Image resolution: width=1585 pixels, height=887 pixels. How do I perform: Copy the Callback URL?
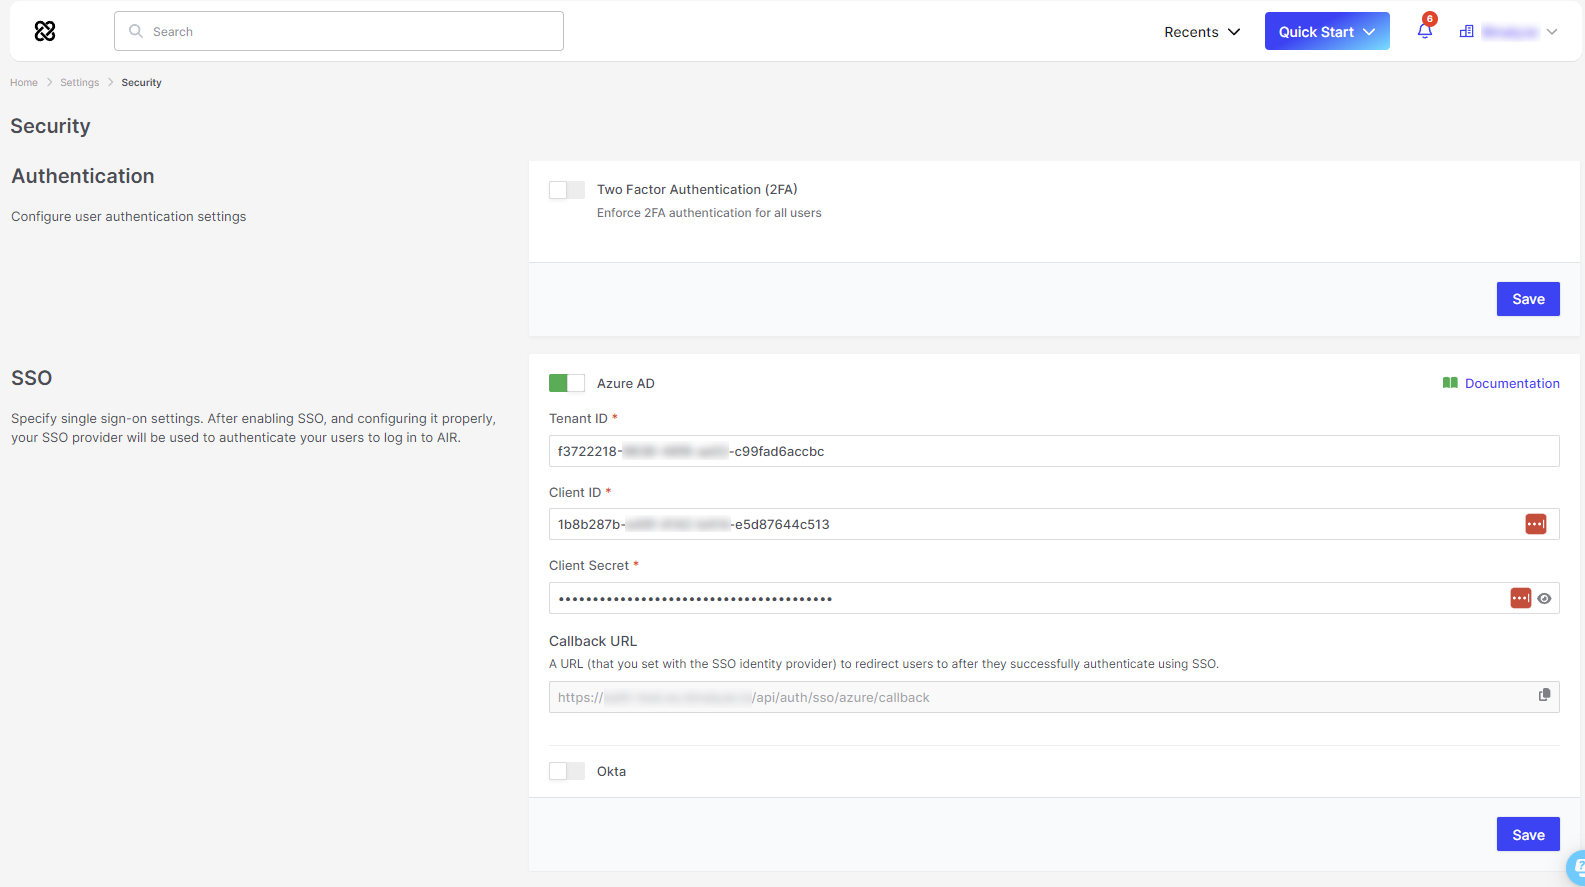click(x=1544, y=695)
